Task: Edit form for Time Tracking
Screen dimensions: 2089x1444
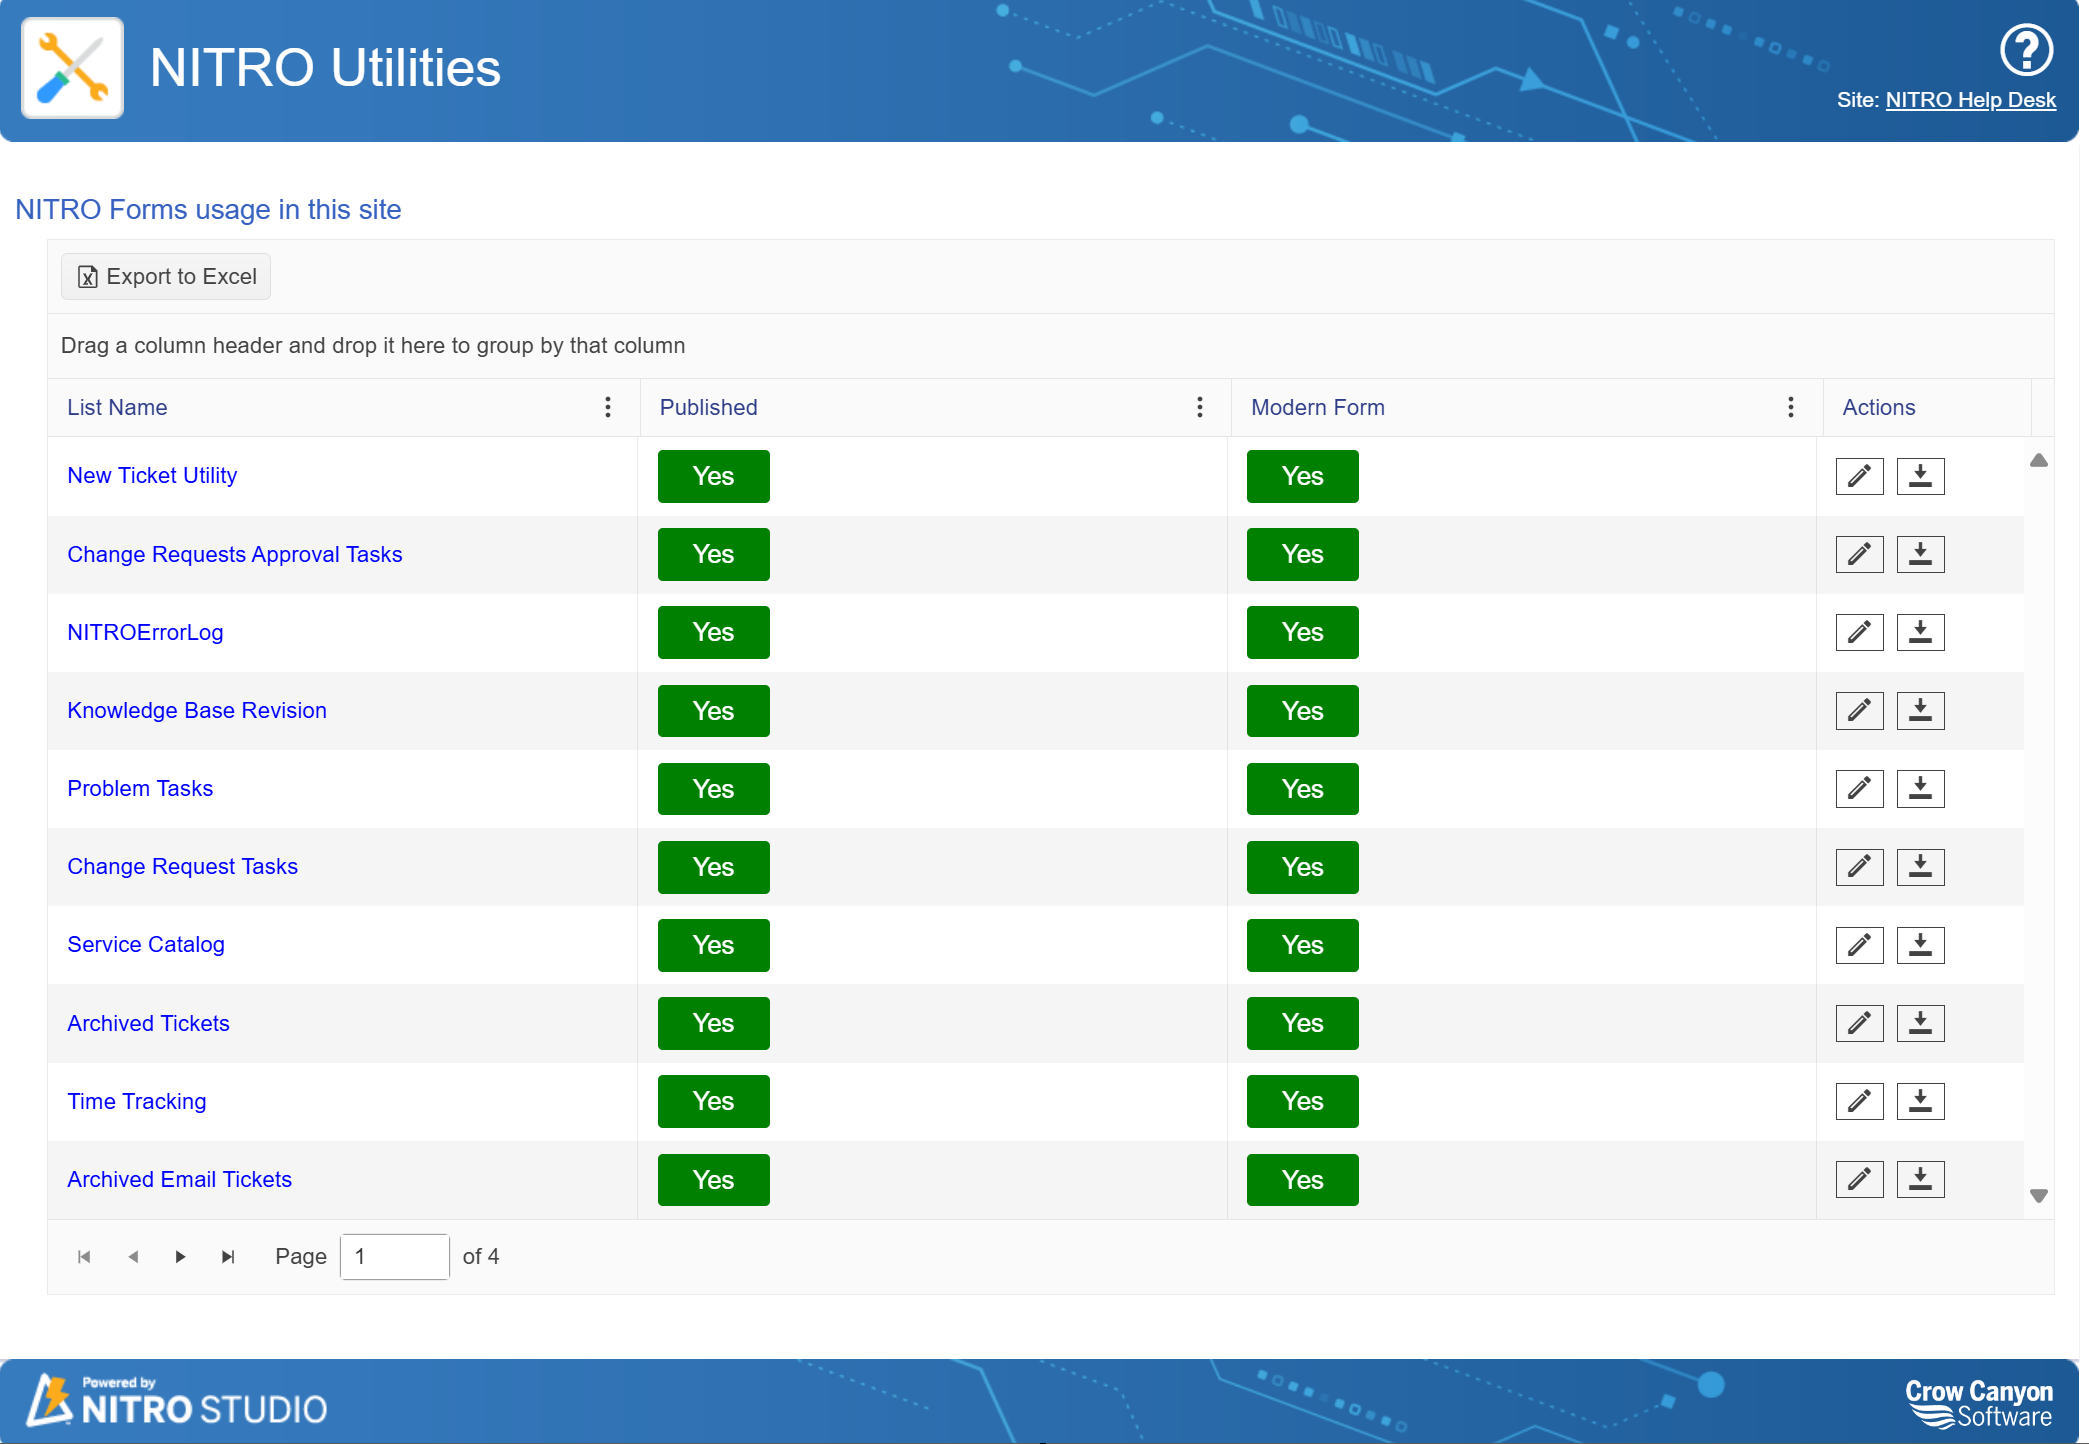Action: (x=1859, y=1101)
